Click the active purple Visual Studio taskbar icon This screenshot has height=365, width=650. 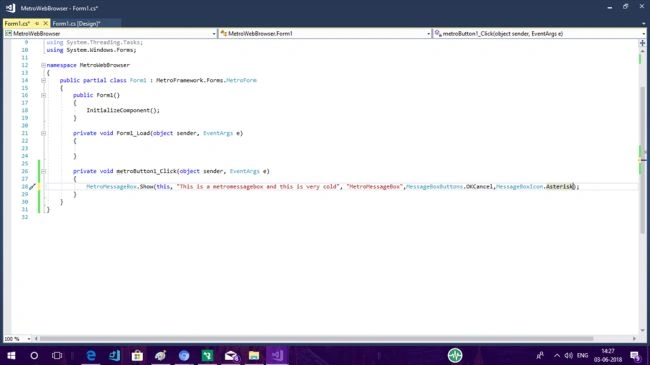(277, 355)
